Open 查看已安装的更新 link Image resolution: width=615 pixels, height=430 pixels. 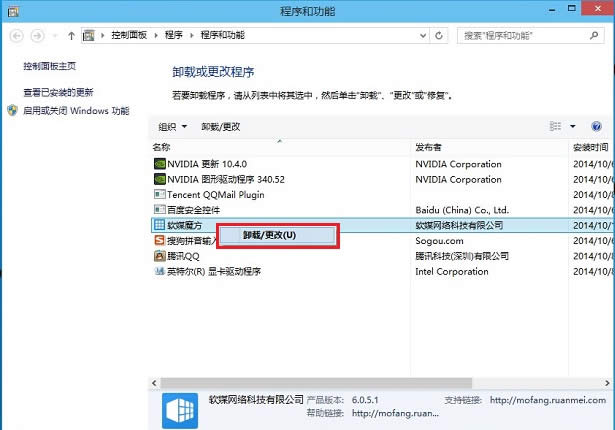[58, 92]
